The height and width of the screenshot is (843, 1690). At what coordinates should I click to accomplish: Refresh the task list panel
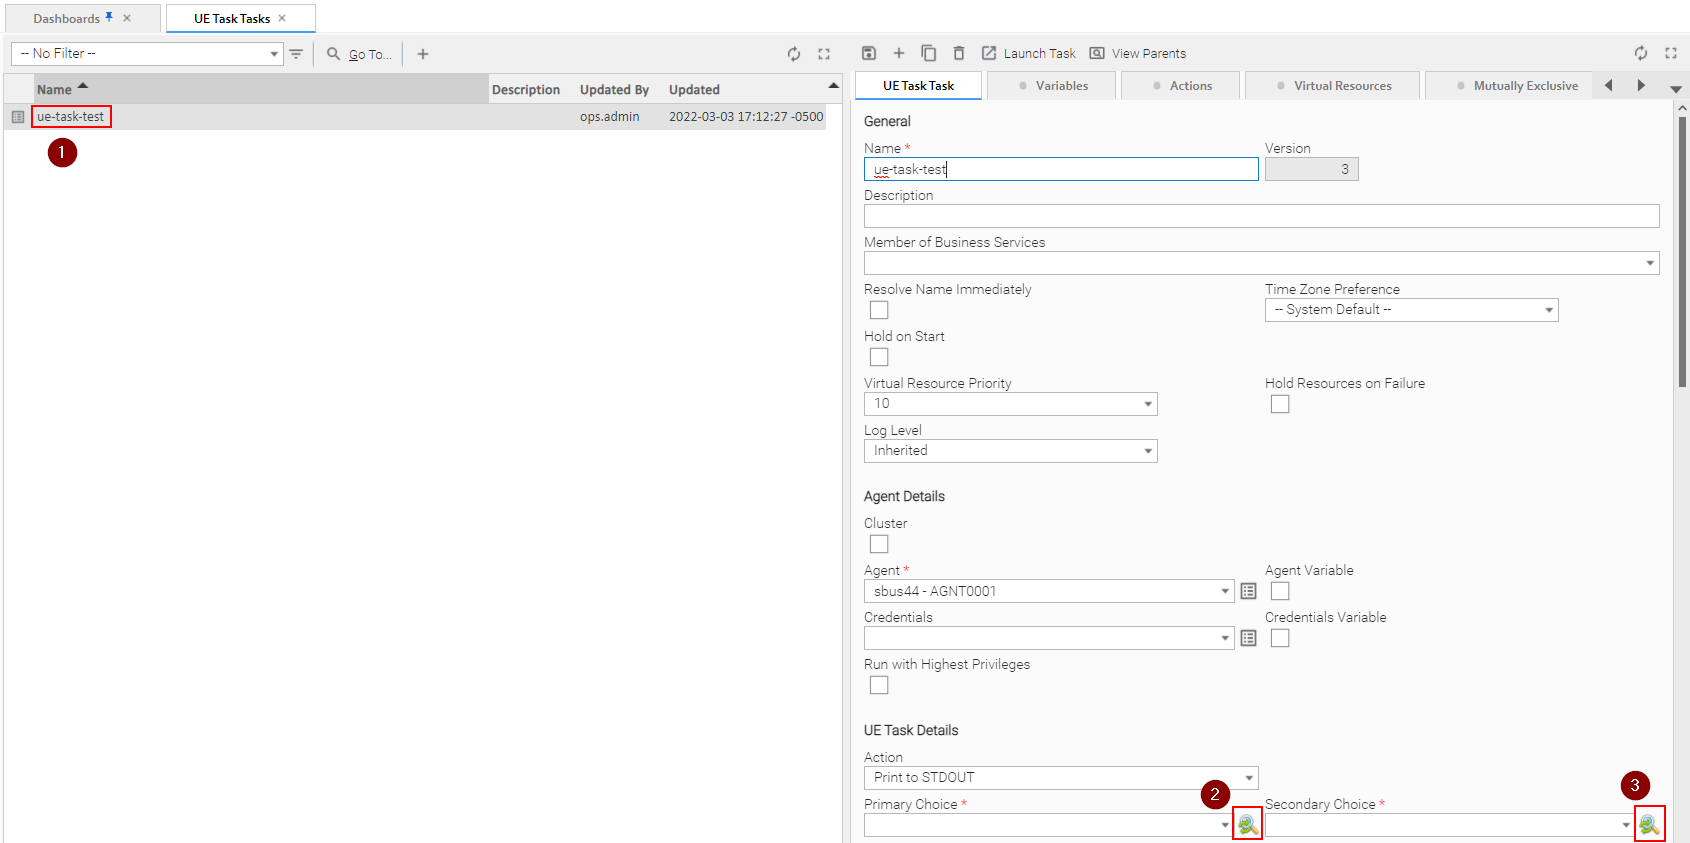click(x=793, y=54)
